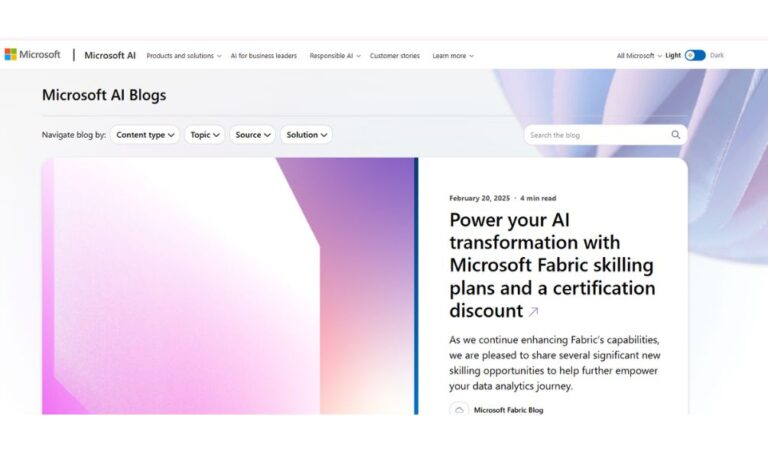
Task: Click the Search the blog field
Action: [605, 135]
